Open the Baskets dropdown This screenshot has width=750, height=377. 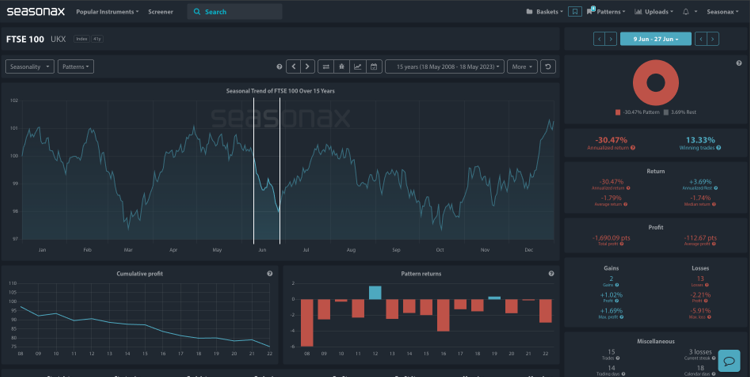tap(544, 11)
